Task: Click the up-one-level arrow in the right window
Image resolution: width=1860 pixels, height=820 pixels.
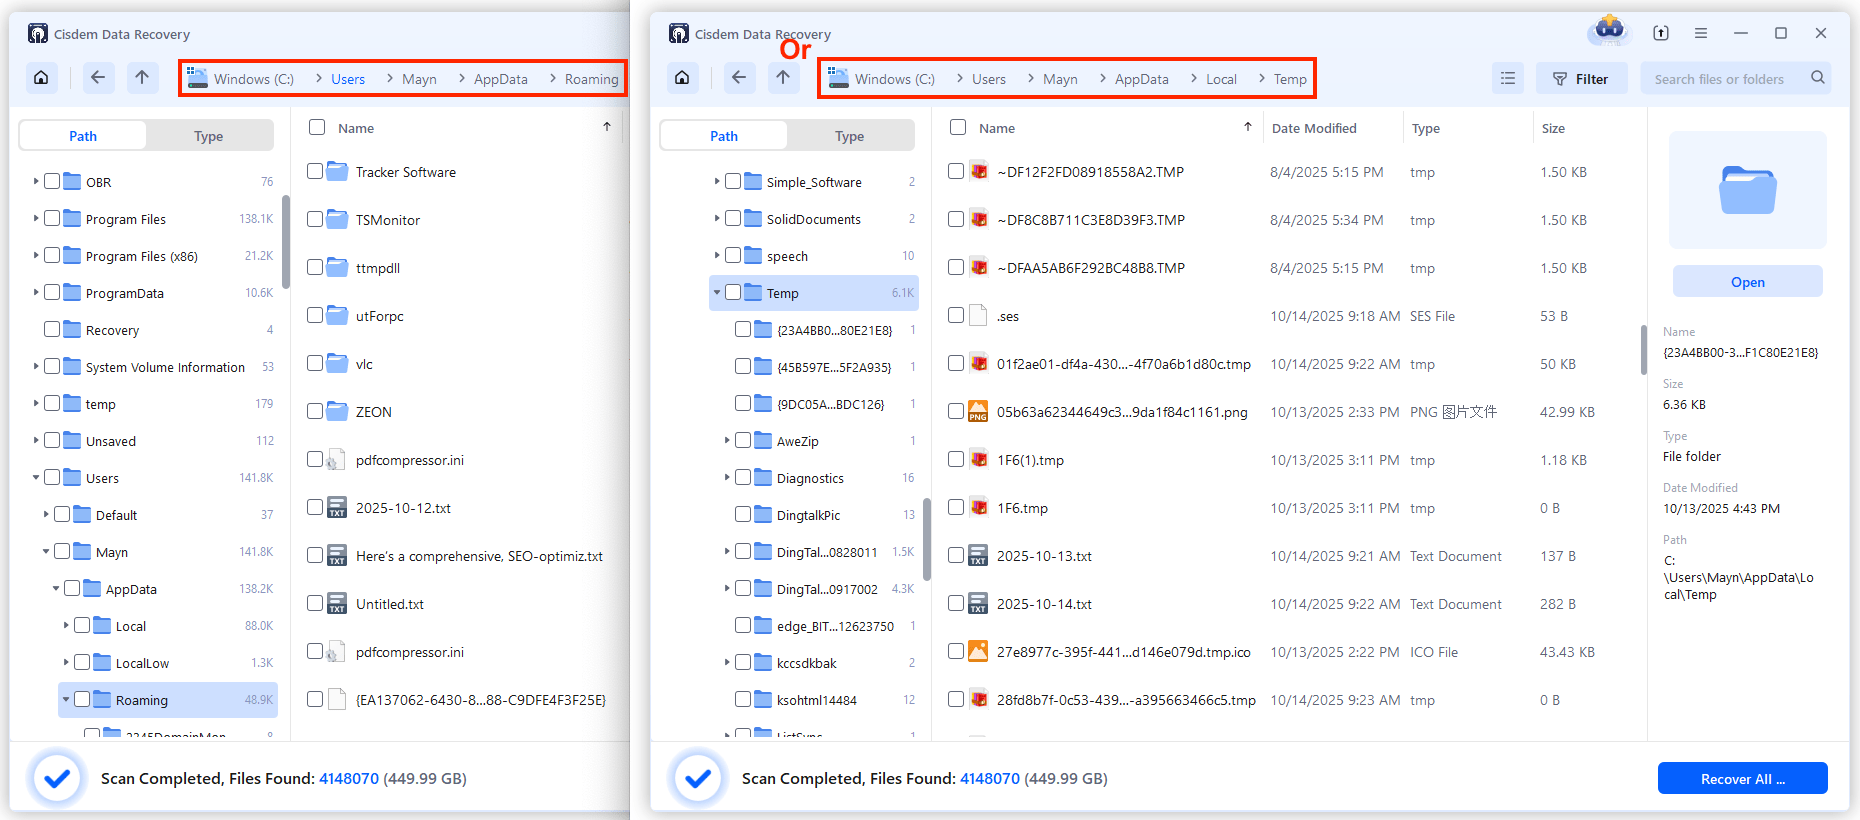Action: (783, 78)
